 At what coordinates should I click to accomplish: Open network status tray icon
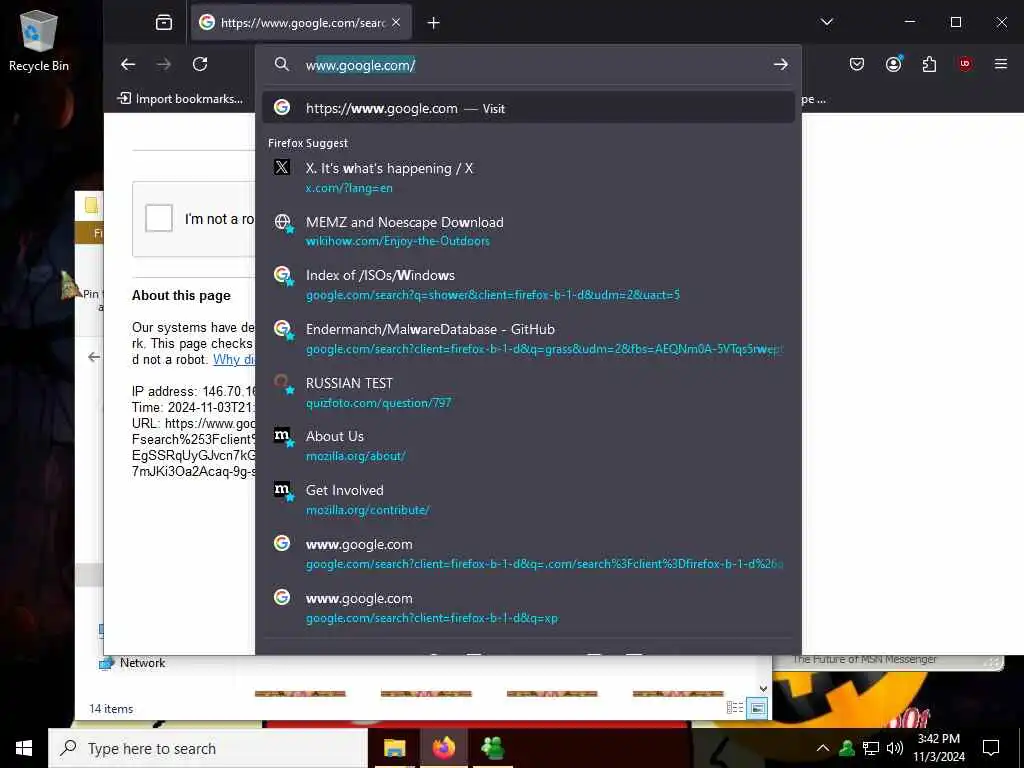click(871, 748)
